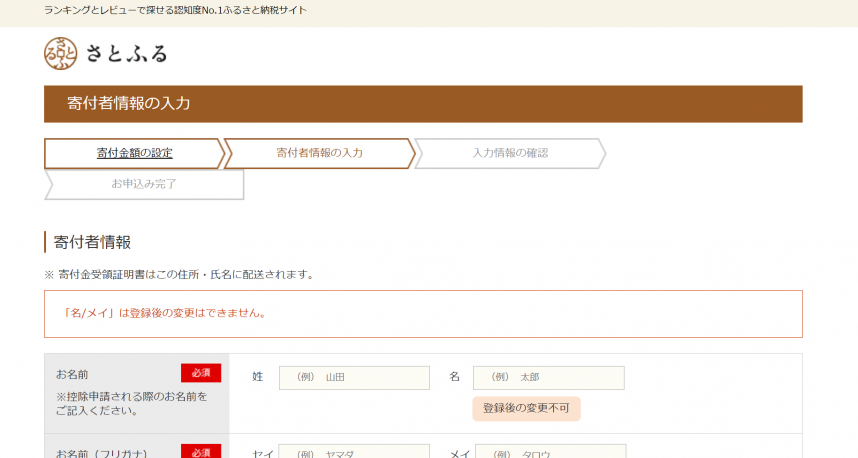Click the 寄付者情報 section heading
858x458 pixels.
[92, 242]
